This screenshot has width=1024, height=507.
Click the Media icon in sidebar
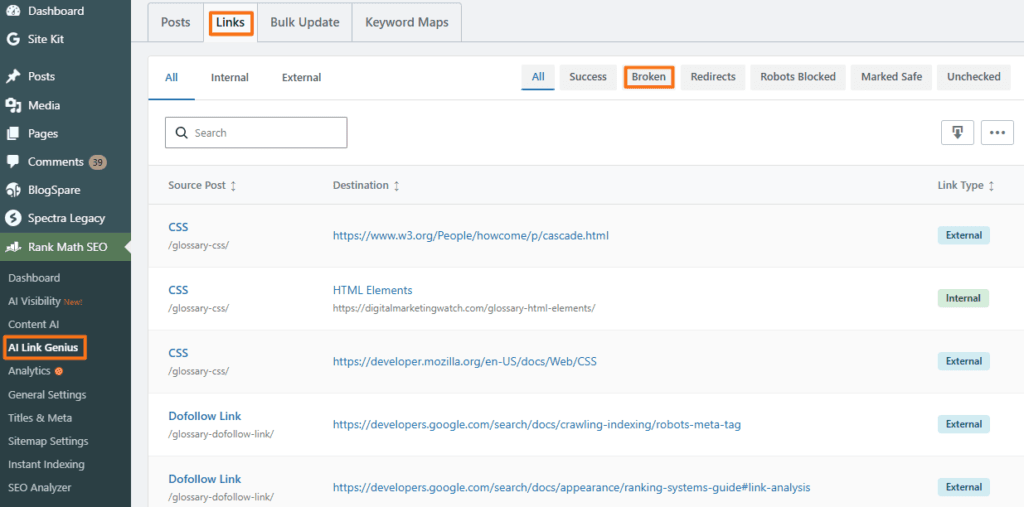click(x=13, y=105)
